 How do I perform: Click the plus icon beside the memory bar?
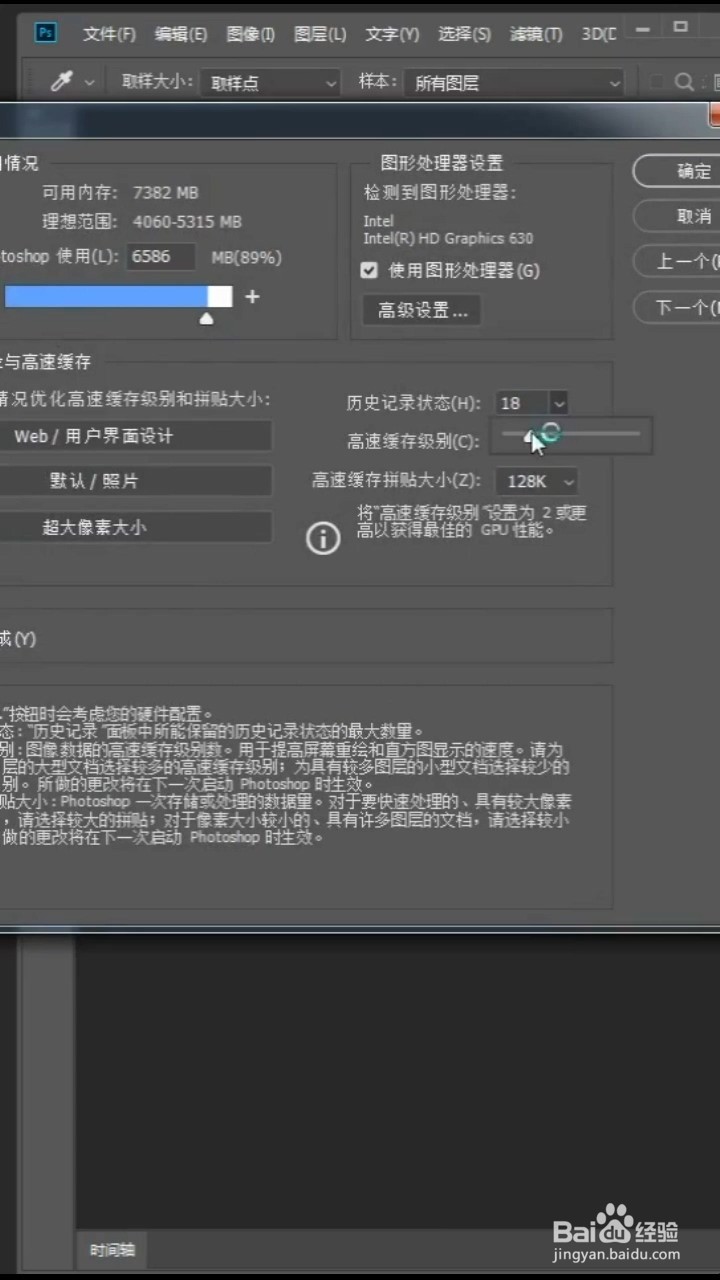tap(252, 296)
